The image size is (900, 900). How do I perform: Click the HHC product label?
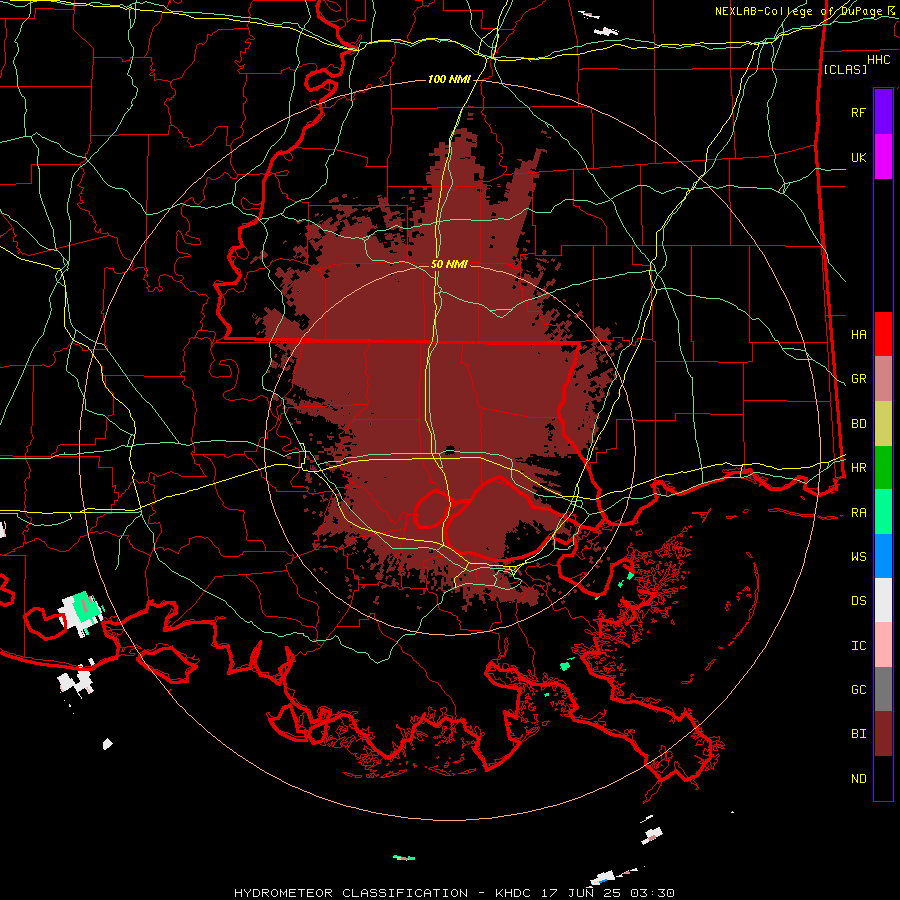pyautogui.click(x=878, y=60)
